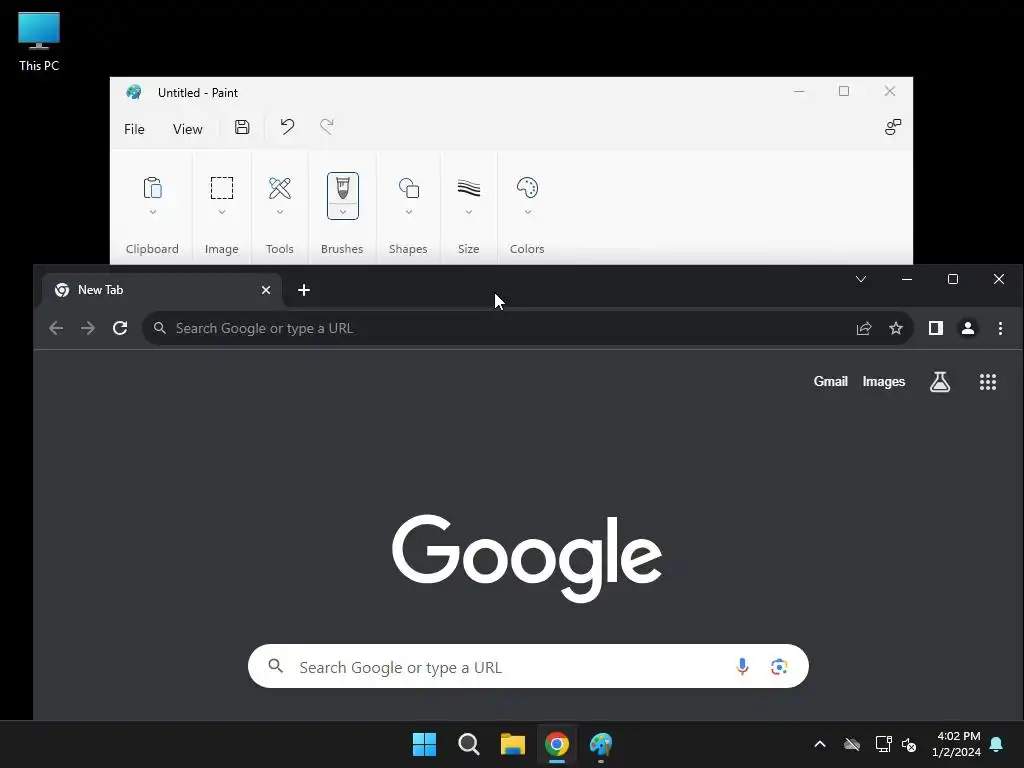Expand the Colors dropdown chevron

[x=528, y=212]
